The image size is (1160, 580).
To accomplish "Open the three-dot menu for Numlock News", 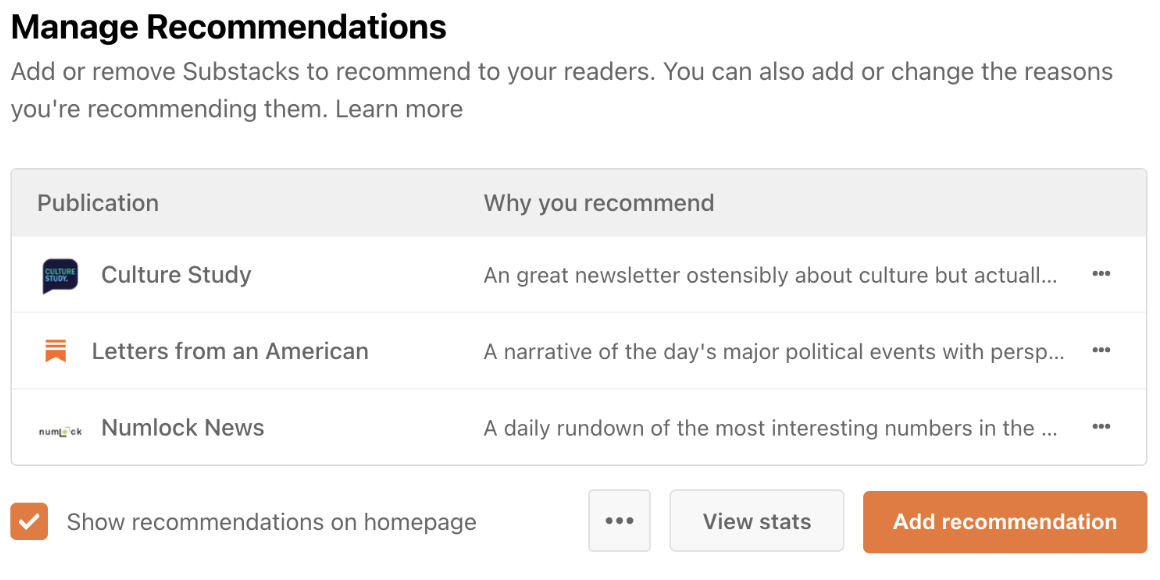I will click(1101, 426).
